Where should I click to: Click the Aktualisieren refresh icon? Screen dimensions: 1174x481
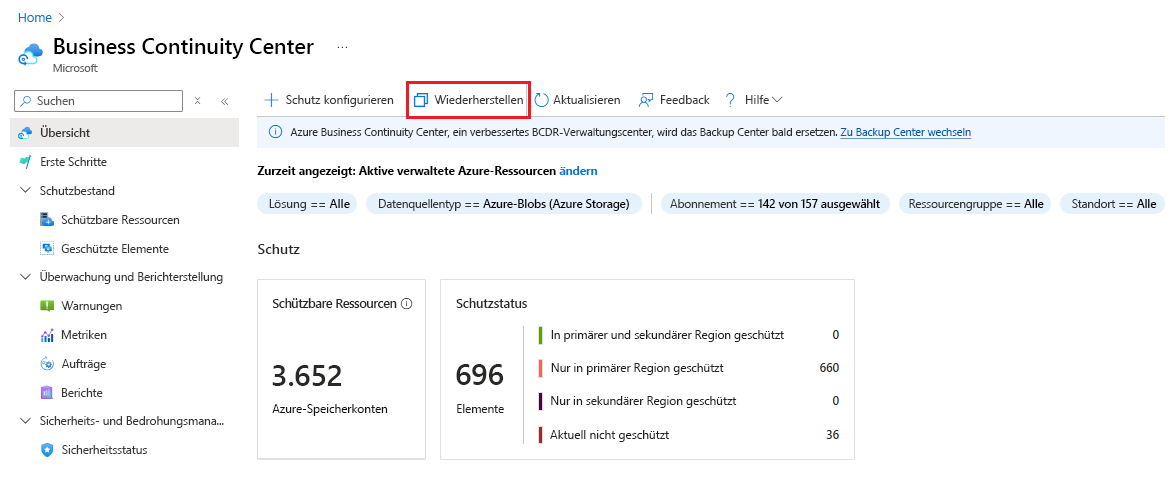(541, 100)
